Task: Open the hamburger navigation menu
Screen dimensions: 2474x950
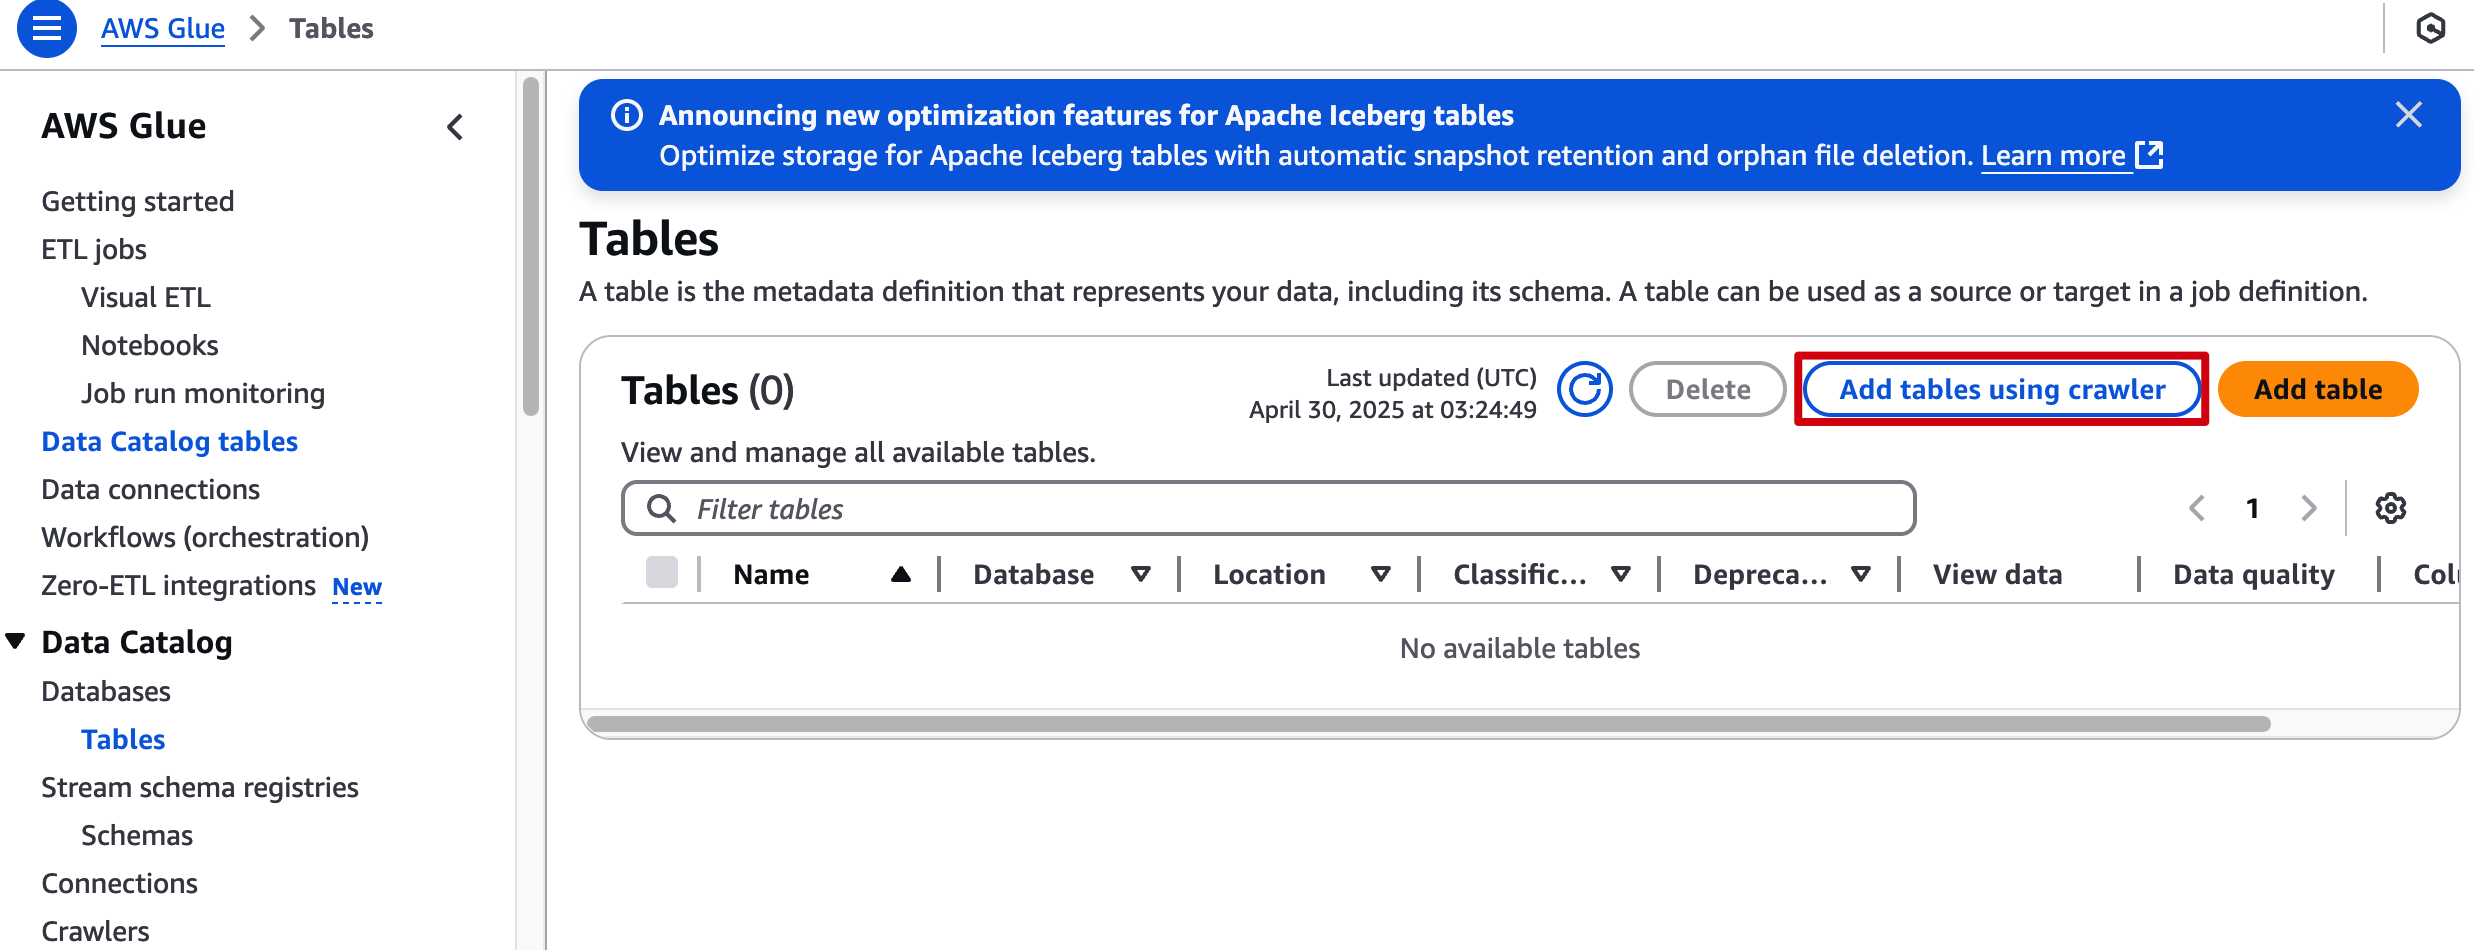Action: 46,28
